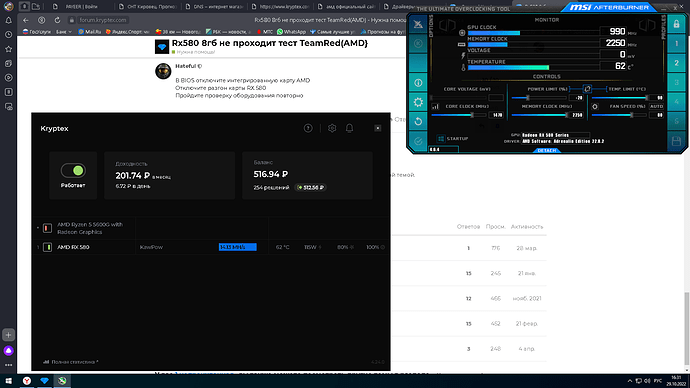The width and height of the screenshot is (690, 388).
Task: Click sidebar plus add-panel icon
Action: tap(8, 335)
